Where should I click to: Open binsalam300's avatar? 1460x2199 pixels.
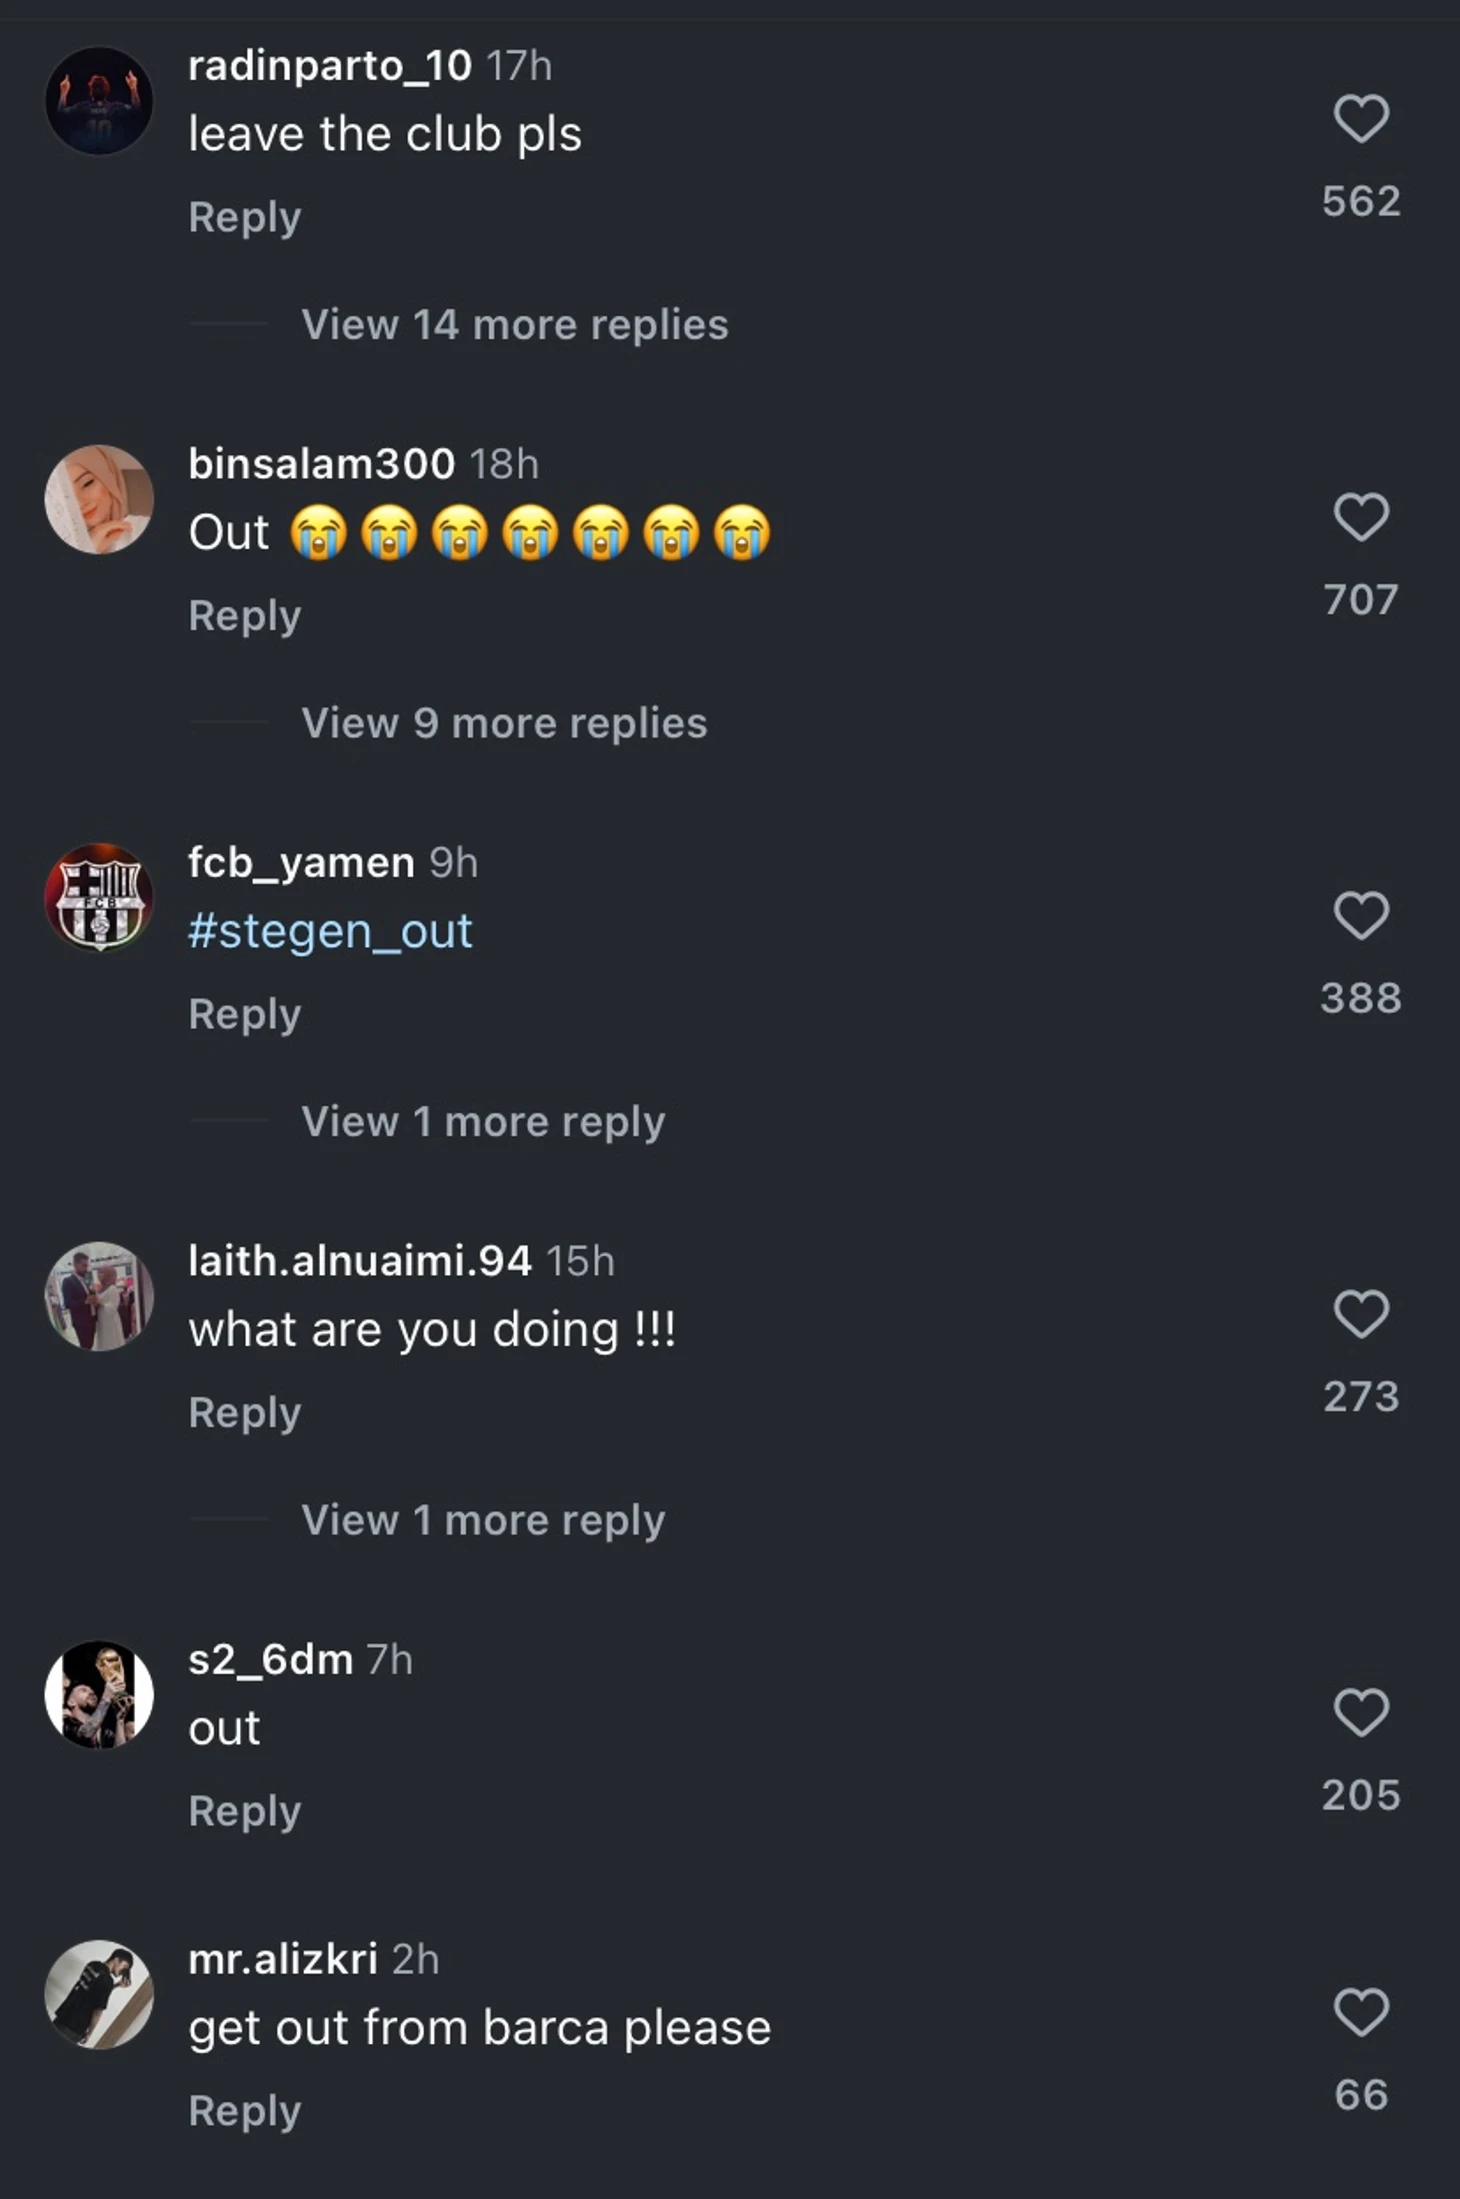tap(99, 499)
